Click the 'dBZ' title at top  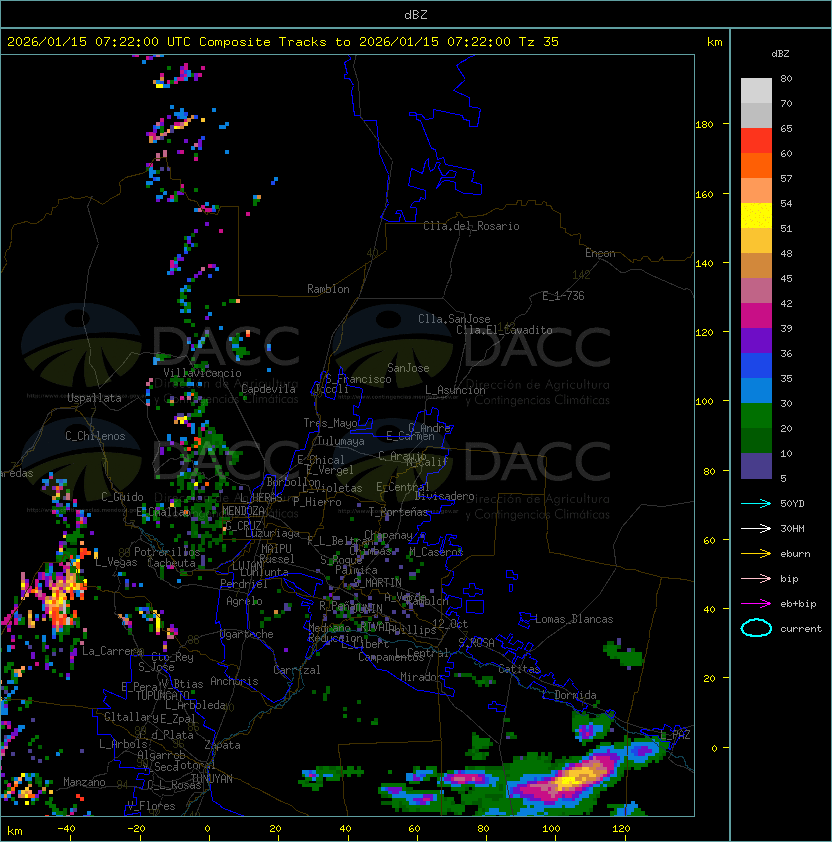(x=416, y=15)
